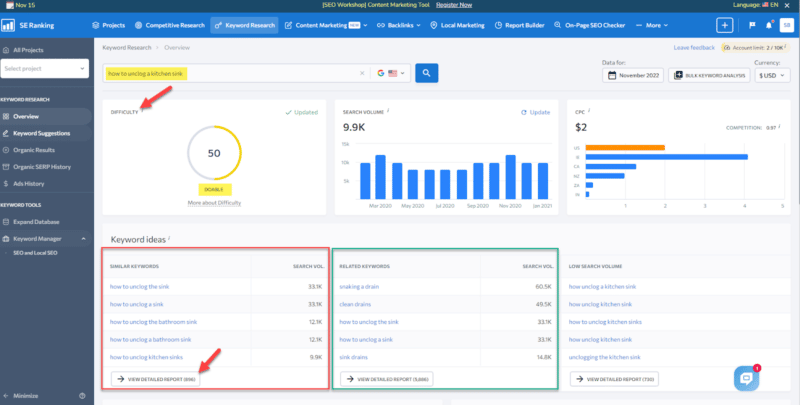
Task: Open the SE user avatar menu
Action: coord(788,25)
